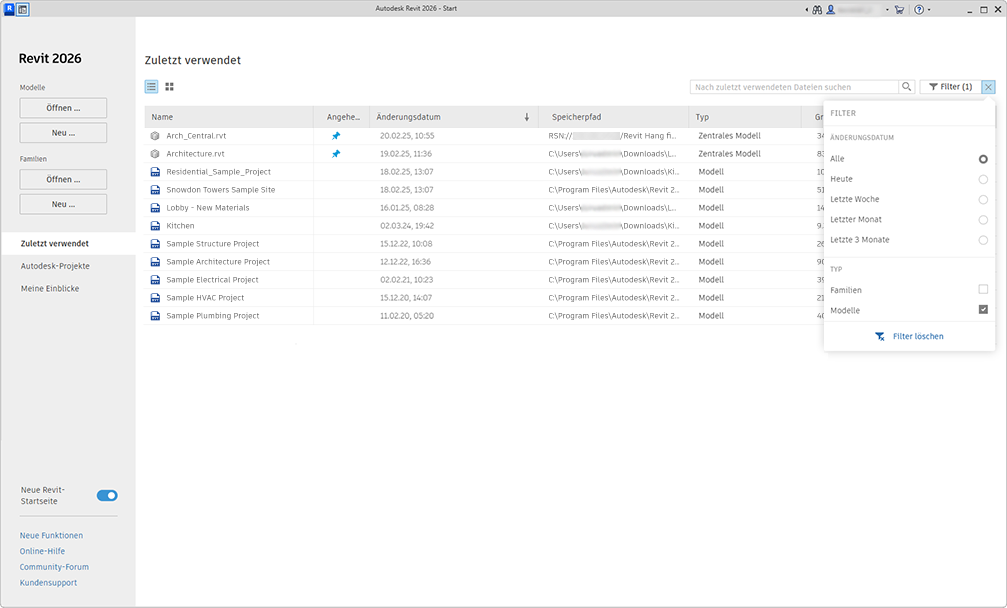Sort by the Name column header
Screen dimensions: 1007x608
coord(229,117)
